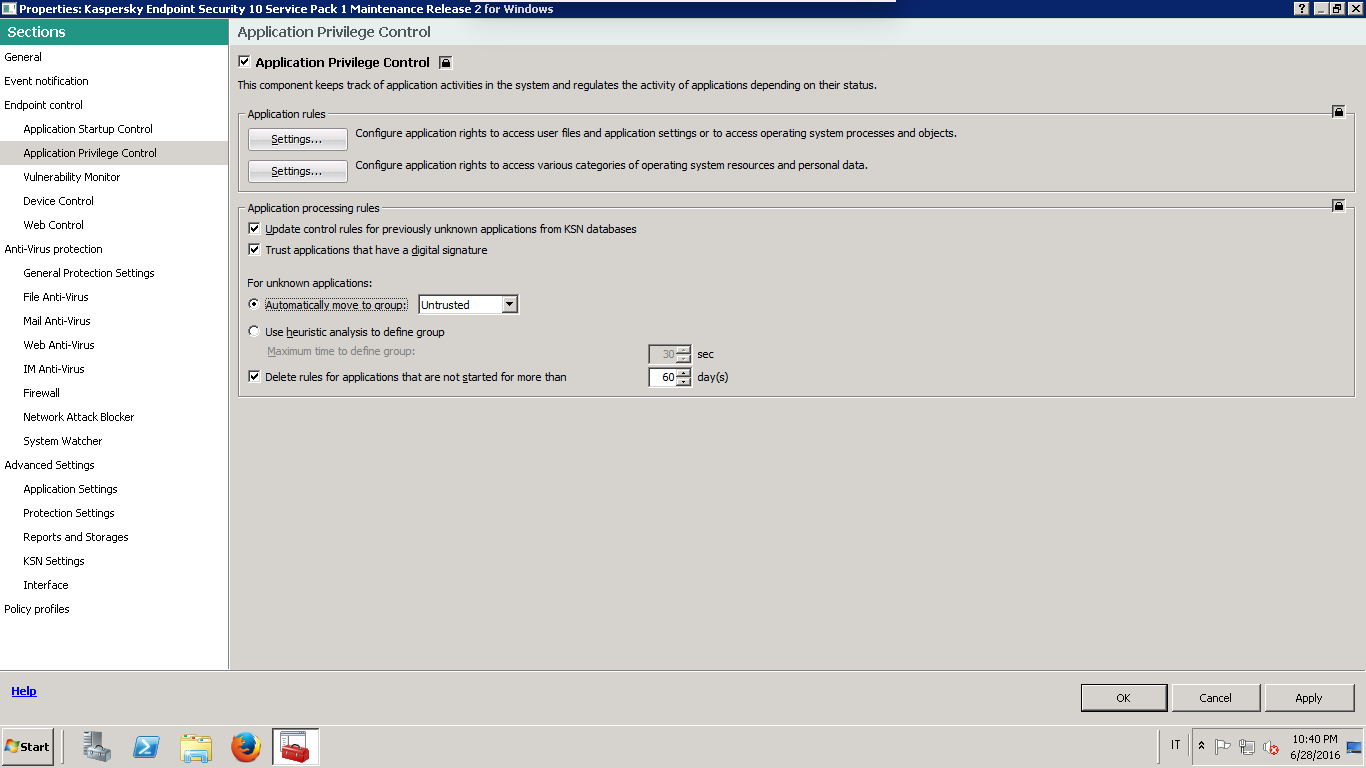Toggle Trust applications with digital signature
Image resolution: width=1366 pixels, height=768 pixels.
point(254,250)
